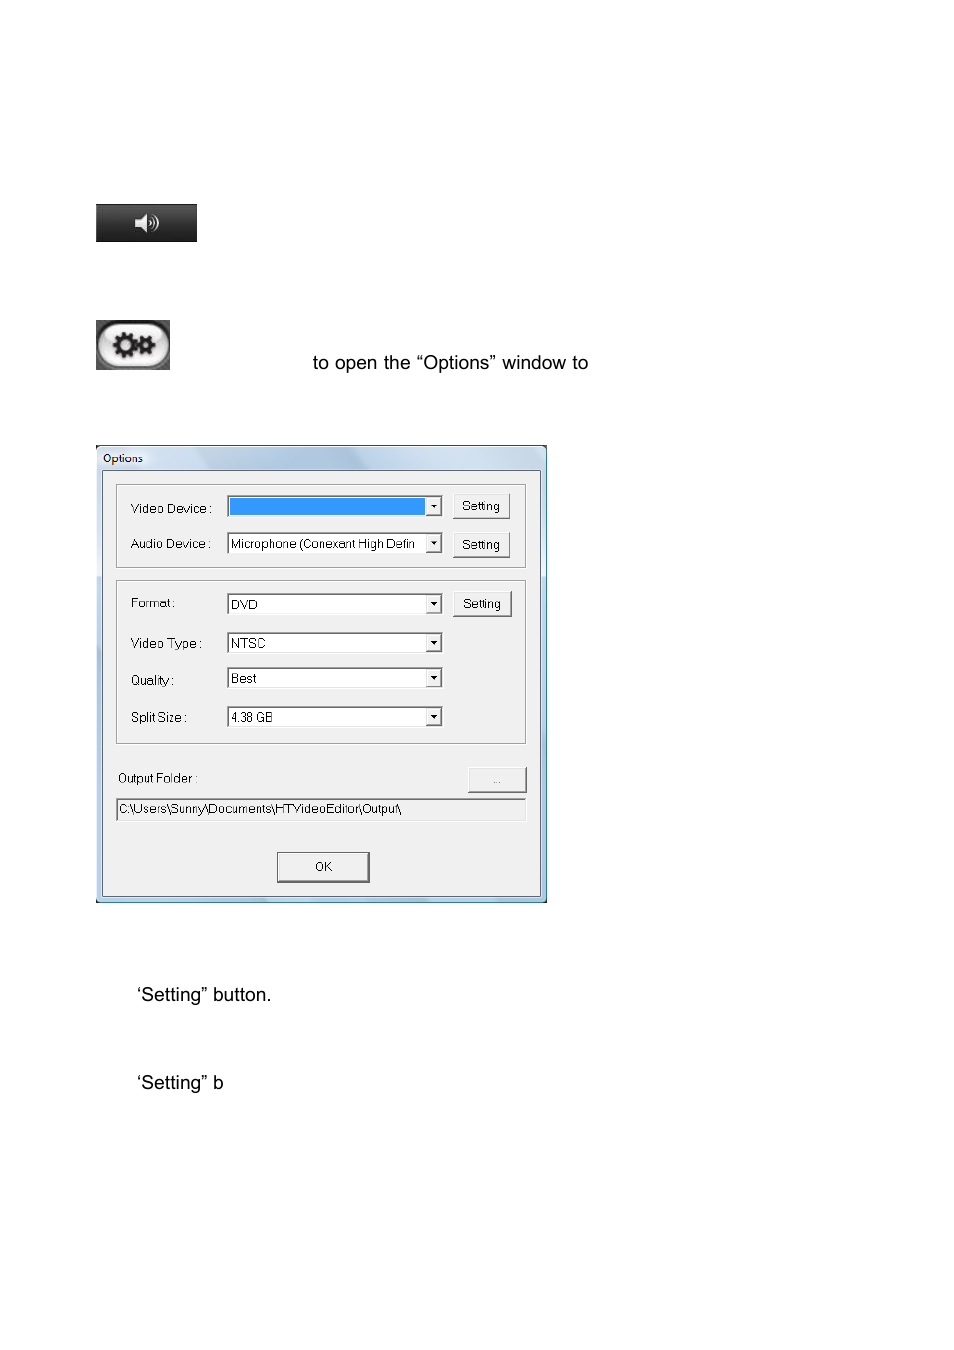Click the Audio Device Setting button

tap(481, 545)
